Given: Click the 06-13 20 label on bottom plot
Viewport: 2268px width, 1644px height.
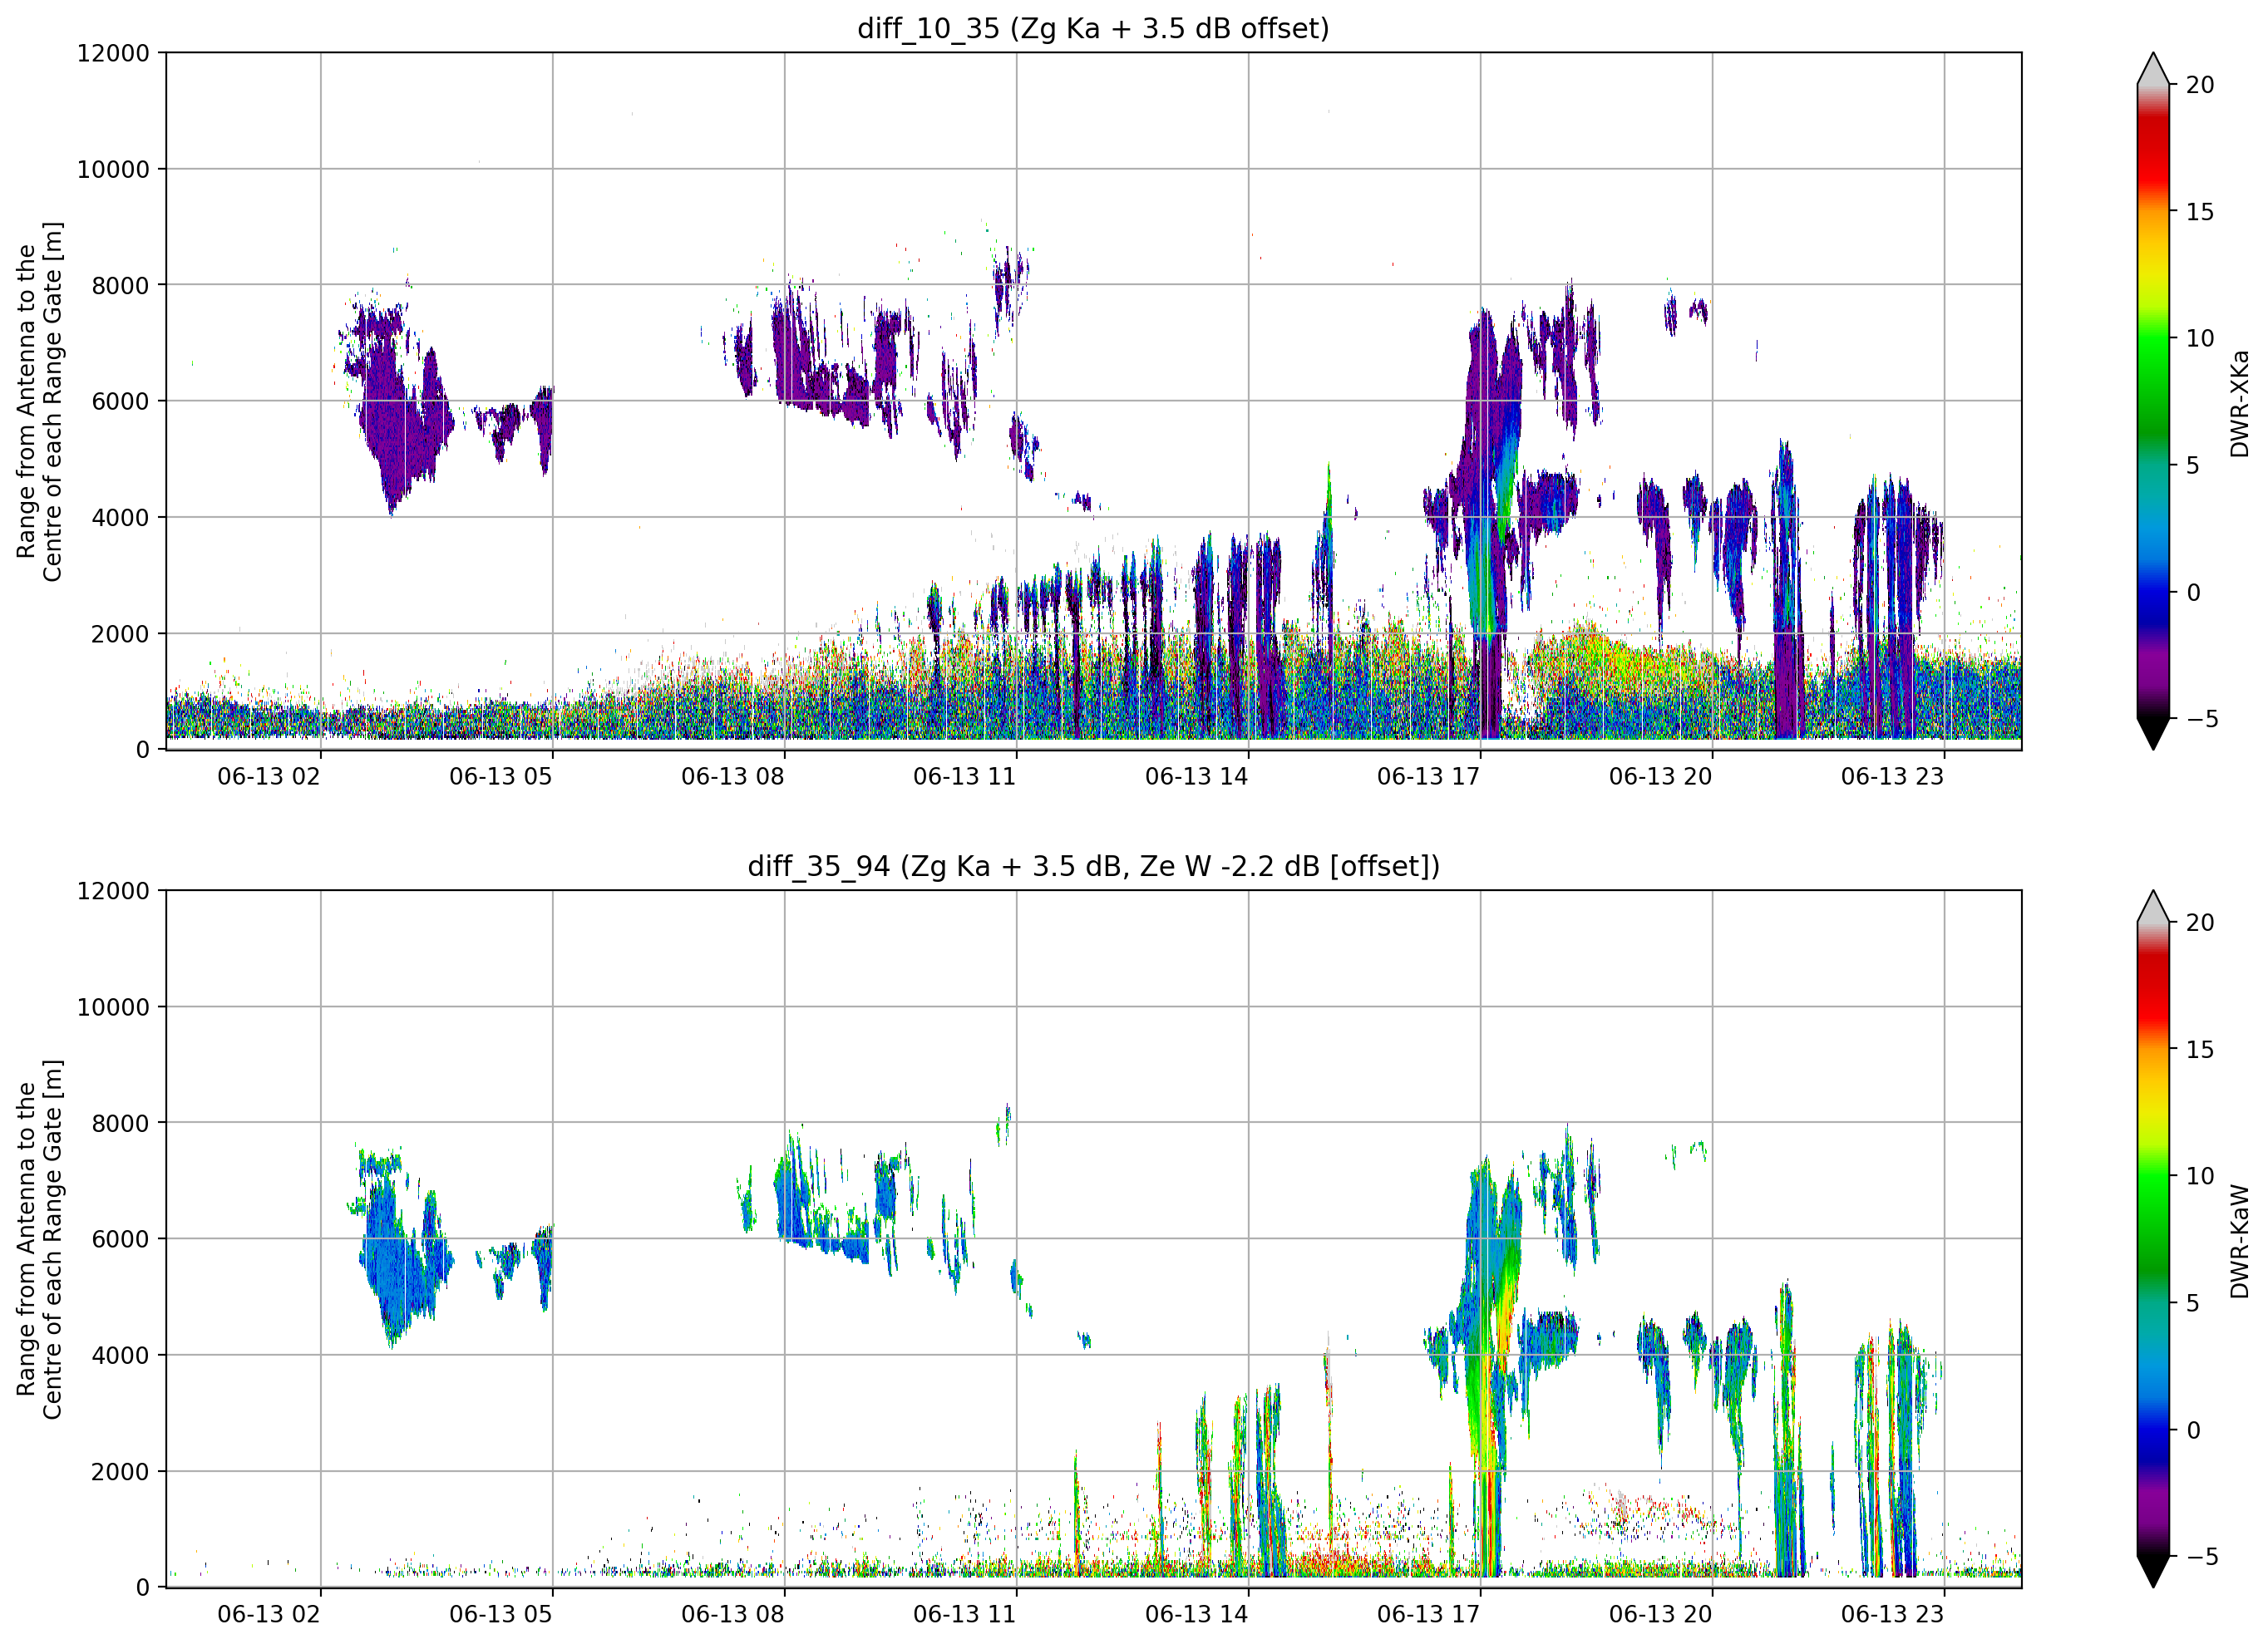Looking at the screenshot, I should click(1661, 1615).
